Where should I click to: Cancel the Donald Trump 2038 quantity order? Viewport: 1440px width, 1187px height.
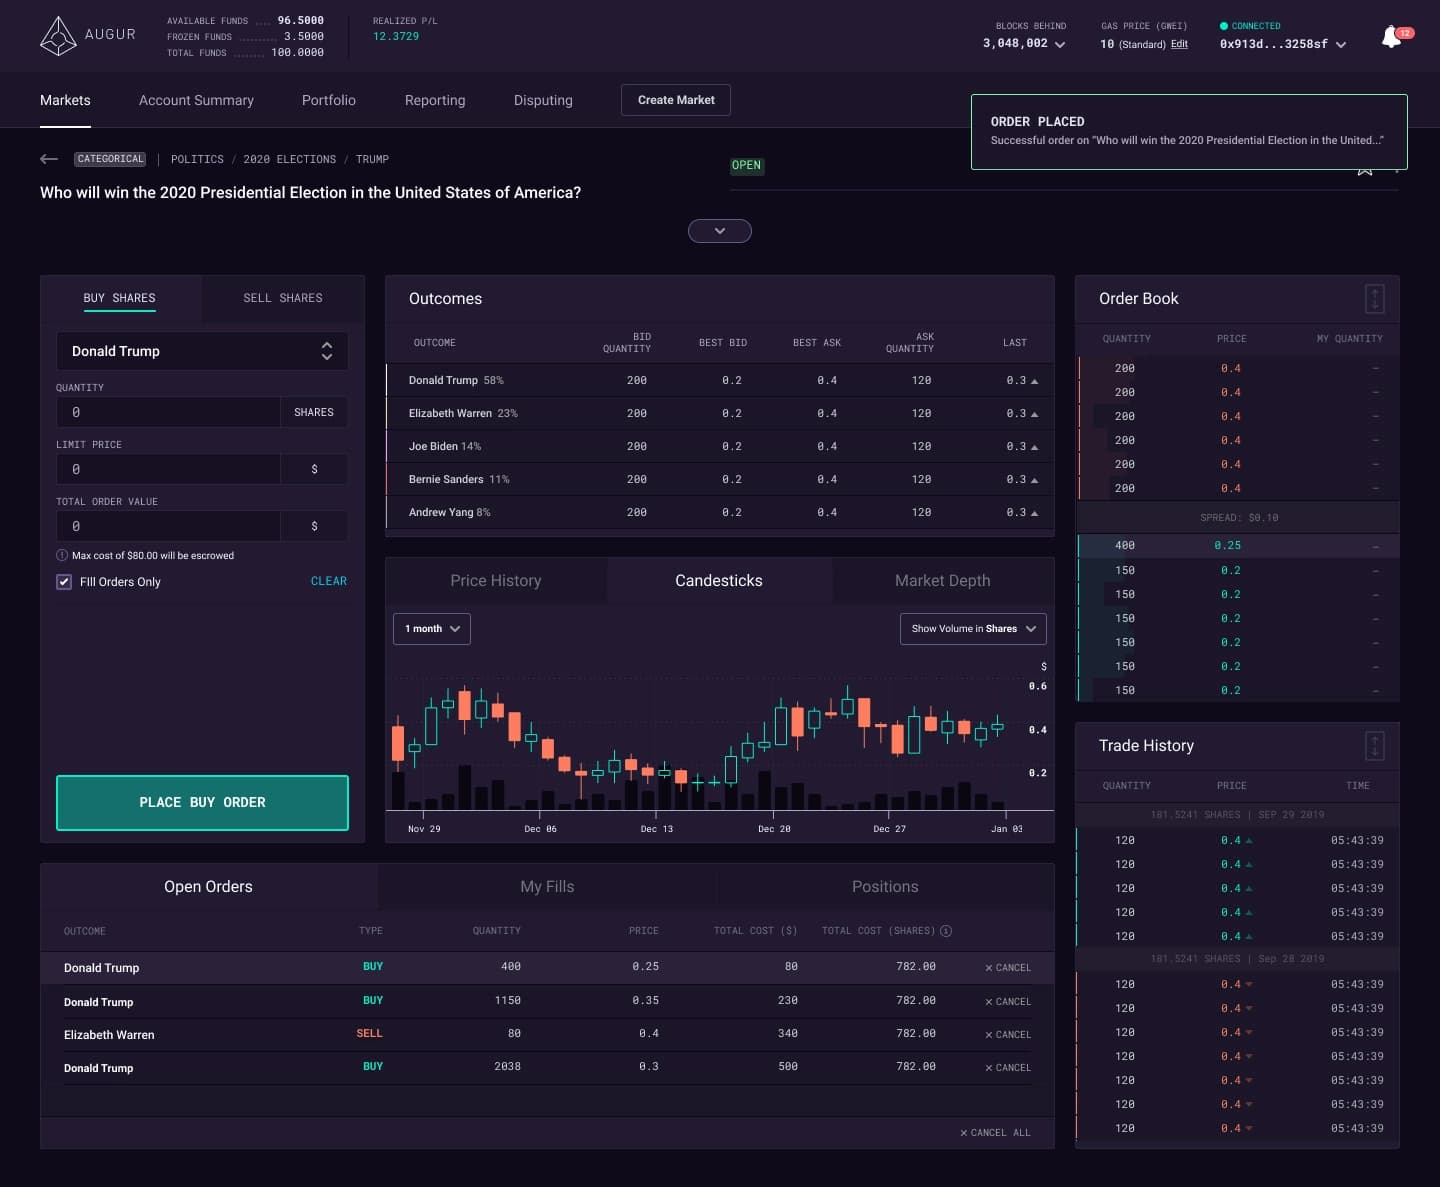(1008, 1068)
